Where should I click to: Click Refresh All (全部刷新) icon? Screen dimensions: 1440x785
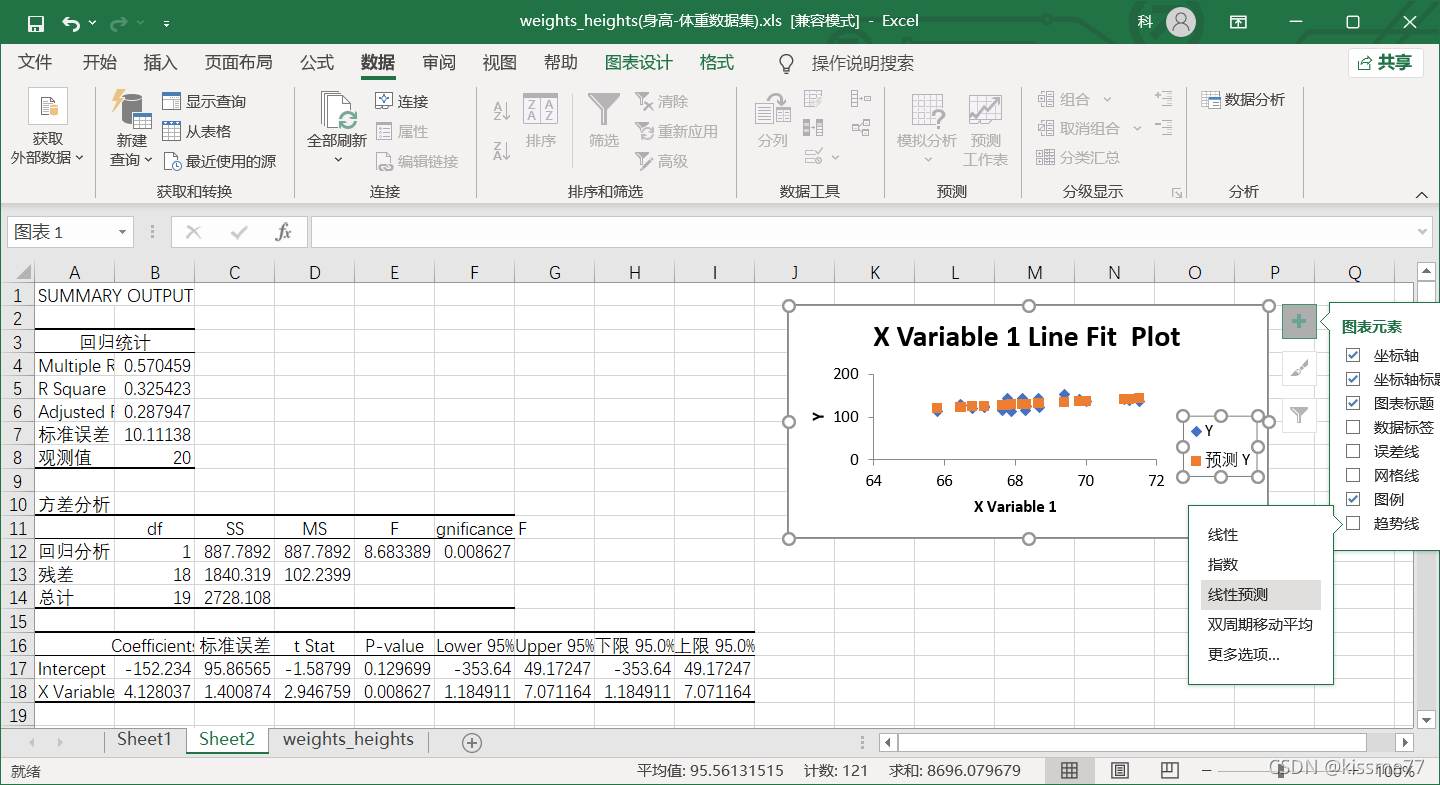coord(337,108)
